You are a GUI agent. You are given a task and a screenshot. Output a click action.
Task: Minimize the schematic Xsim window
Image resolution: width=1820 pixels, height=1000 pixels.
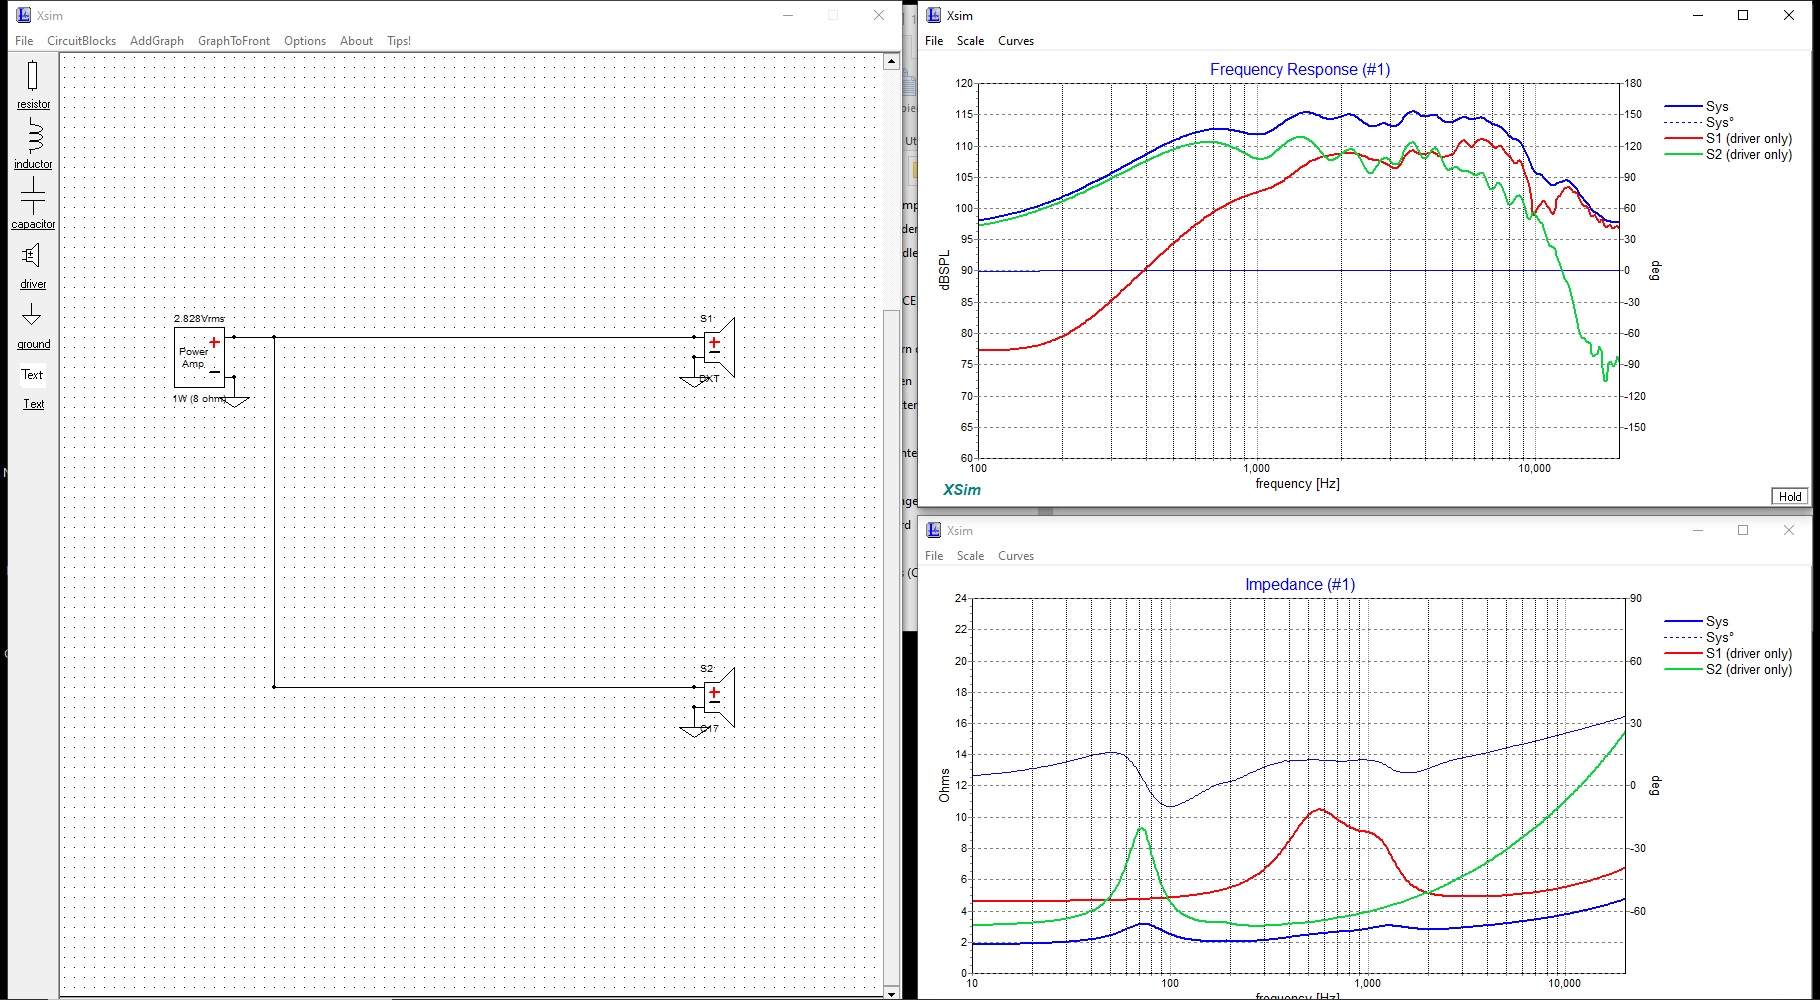coord(788,15)
